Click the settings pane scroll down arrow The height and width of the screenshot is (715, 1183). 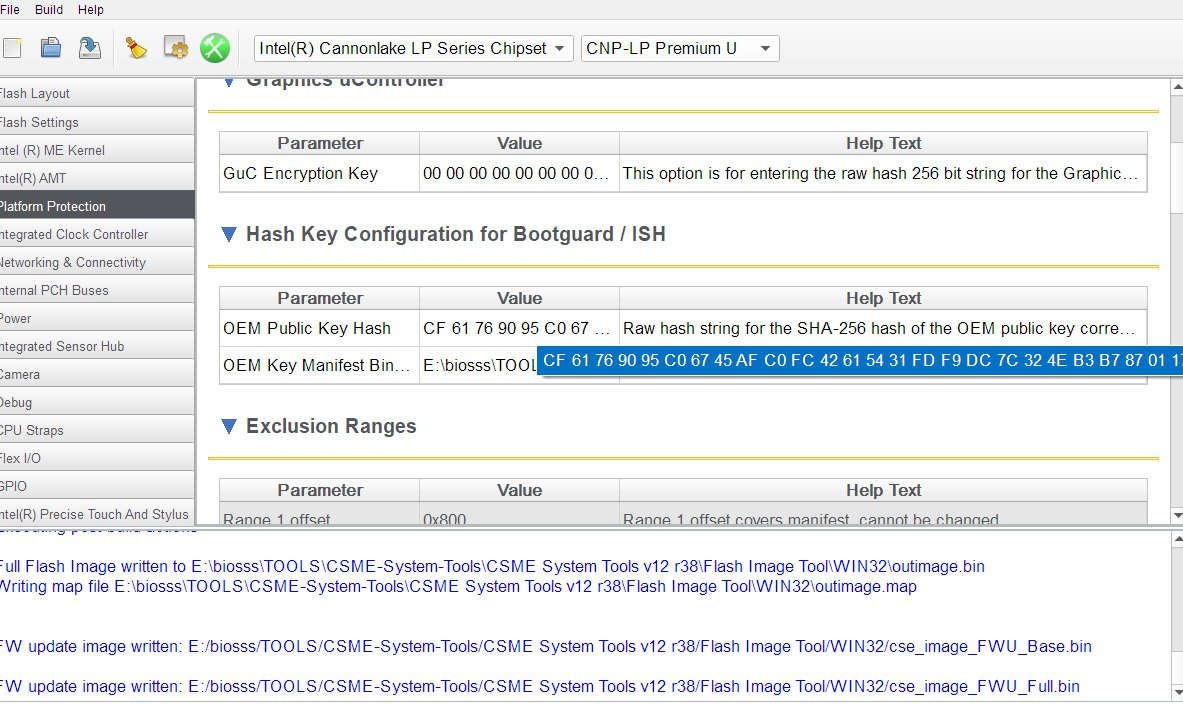[1177, 516]
